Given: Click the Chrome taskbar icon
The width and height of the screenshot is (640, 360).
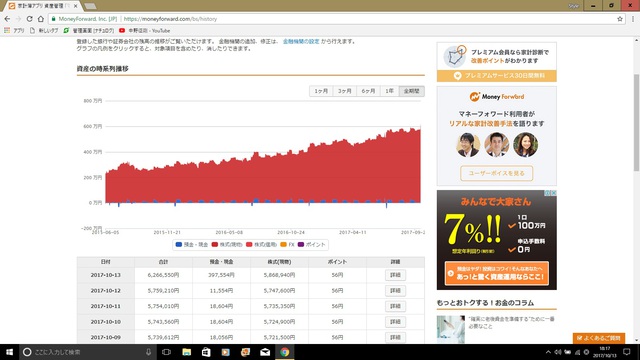Looking at the screenshot, I should [x=284, y=352].
